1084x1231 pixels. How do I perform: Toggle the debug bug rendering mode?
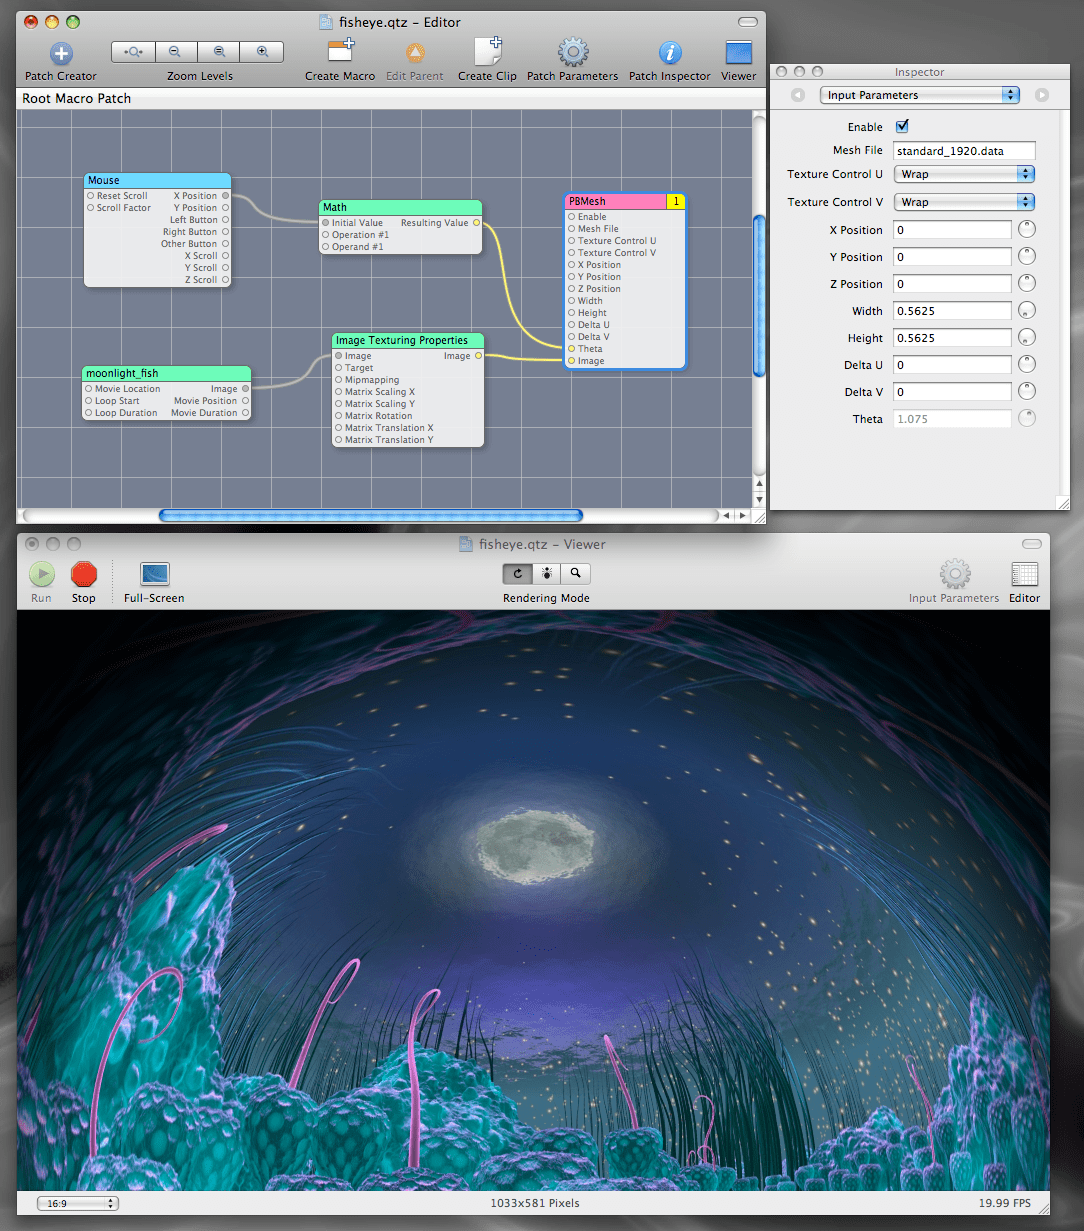pos(546,573)
